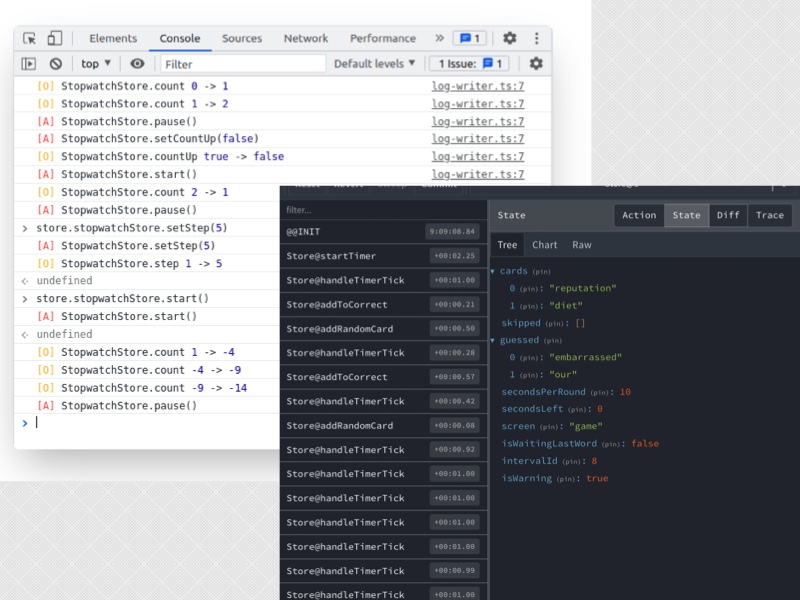Screen dimensions: 800x600
Task: Select the Diff inspector tab
Action: [728, 215]
